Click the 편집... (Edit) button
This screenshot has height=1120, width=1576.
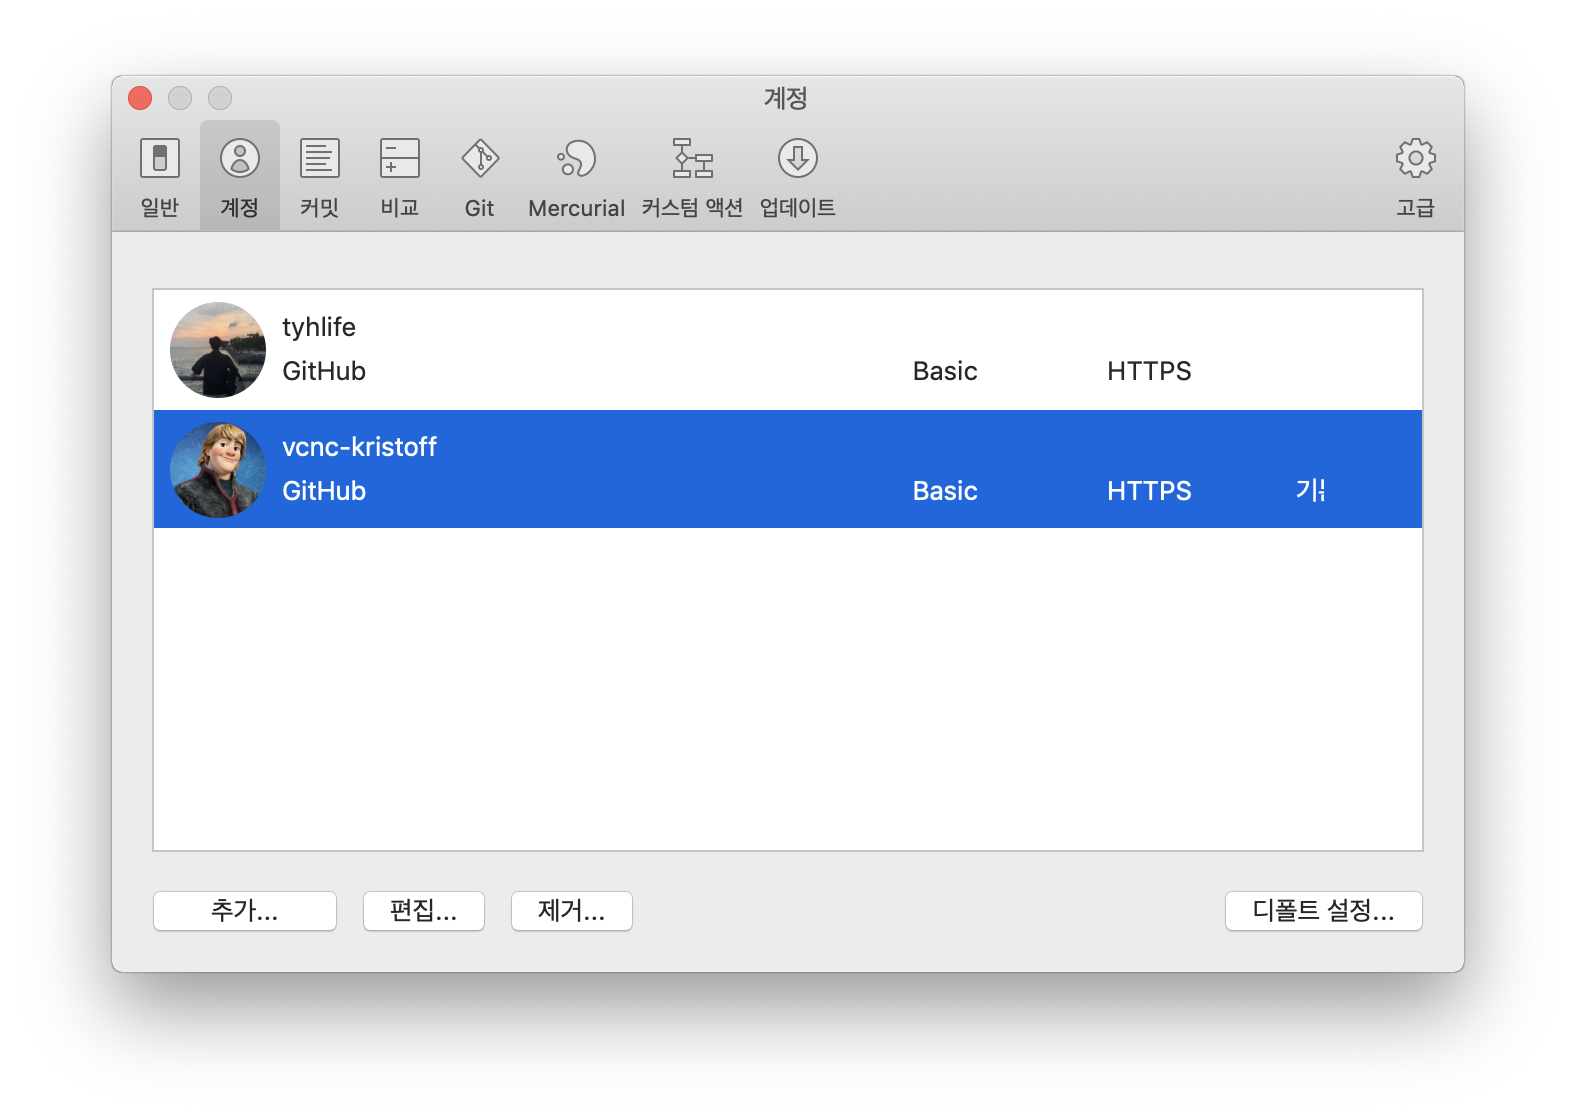tap(424, 911)
